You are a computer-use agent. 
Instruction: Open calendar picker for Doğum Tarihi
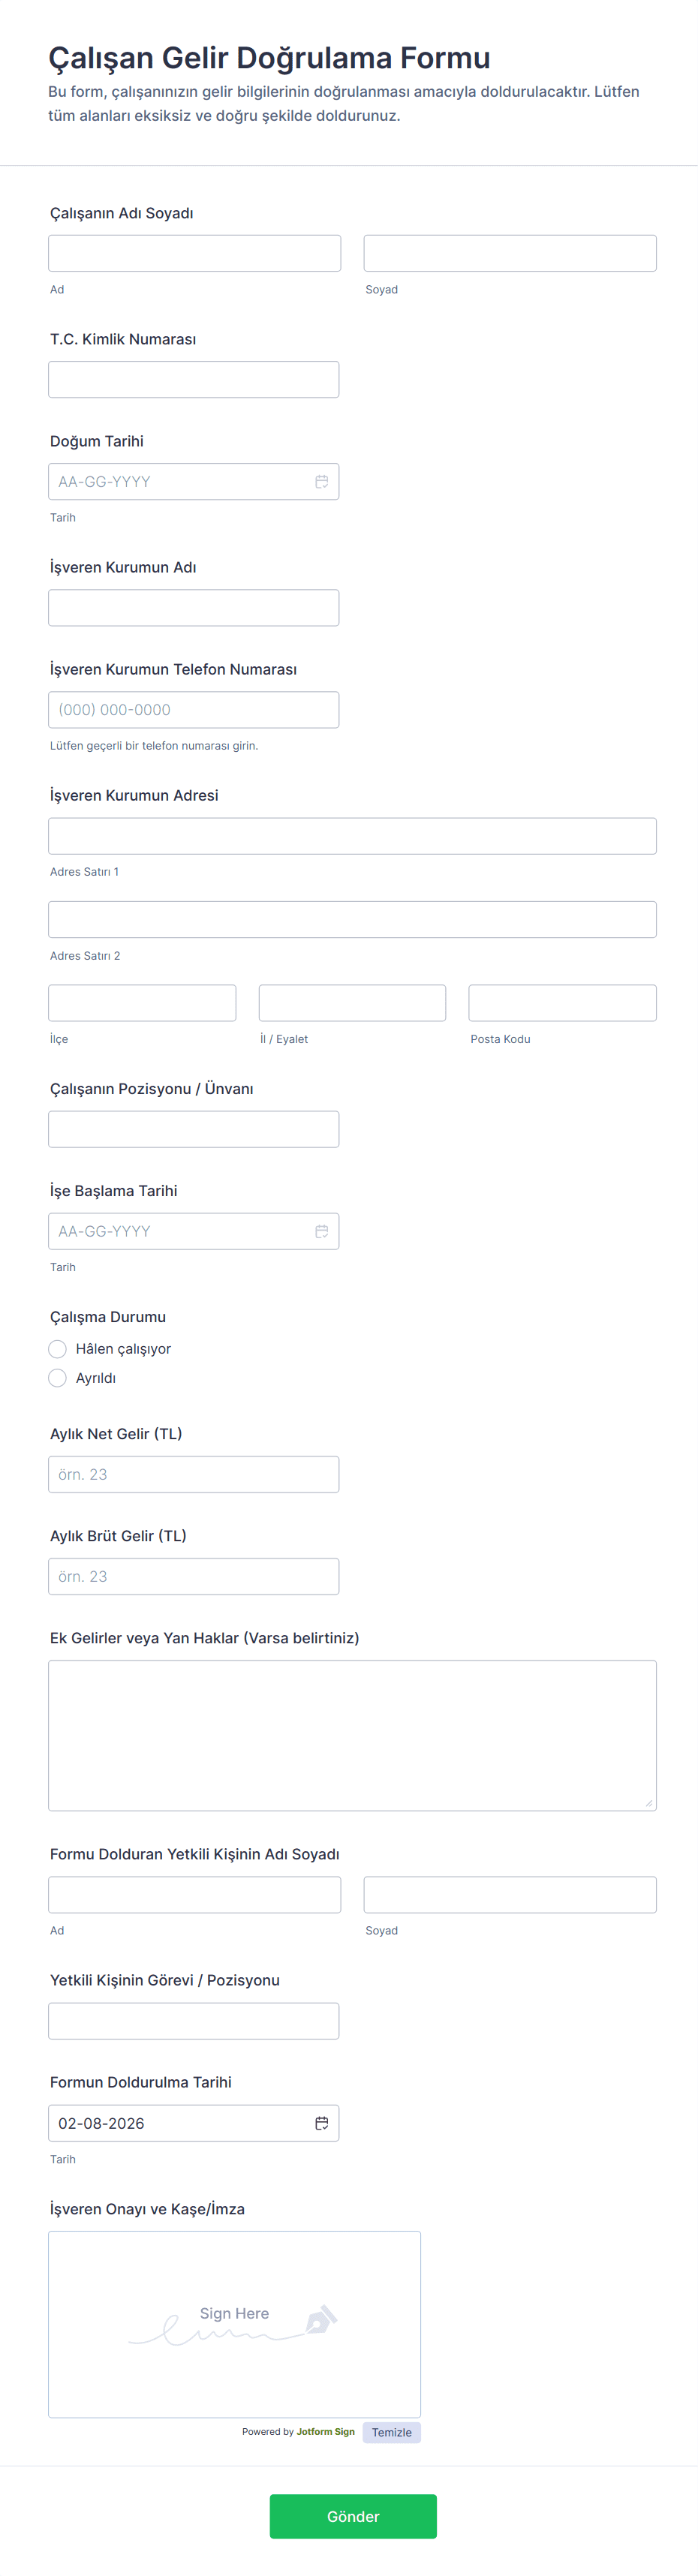coord(321,482)
